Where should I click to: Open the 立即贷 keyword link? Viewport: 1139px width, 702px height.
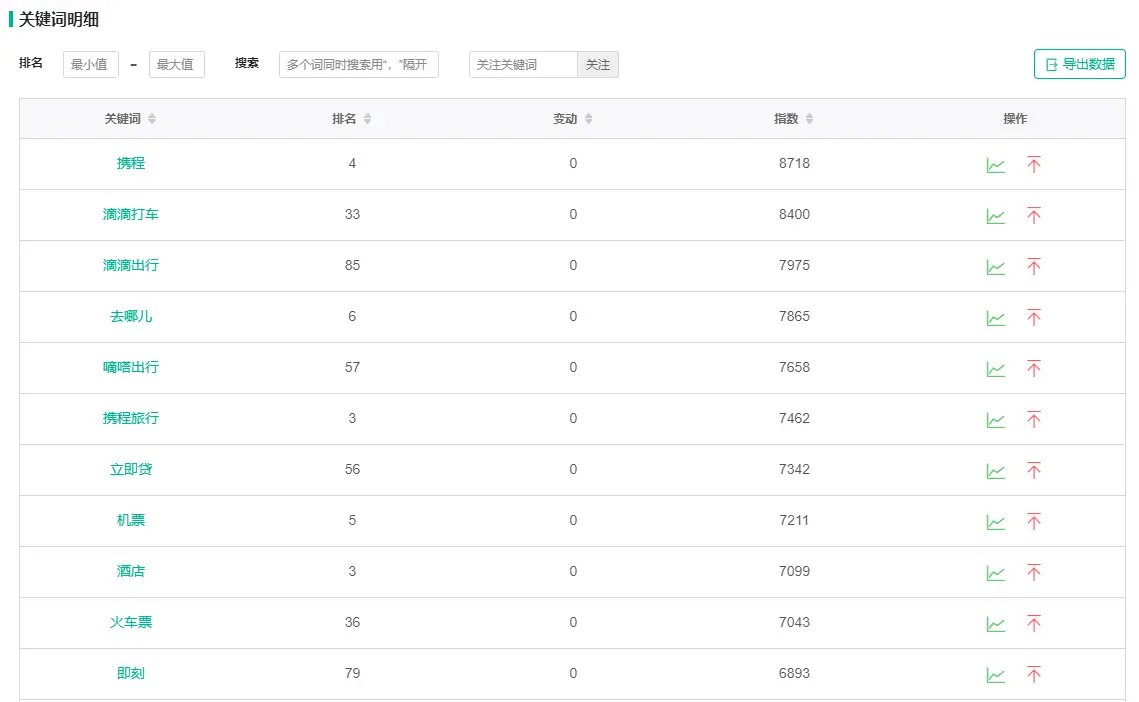tap(131, 469)
